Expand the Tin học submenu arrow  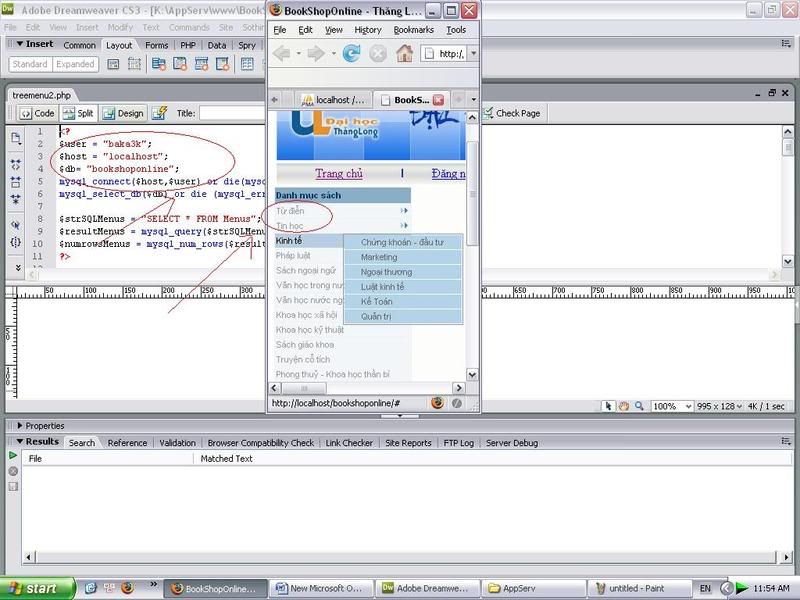pos(404,226)
